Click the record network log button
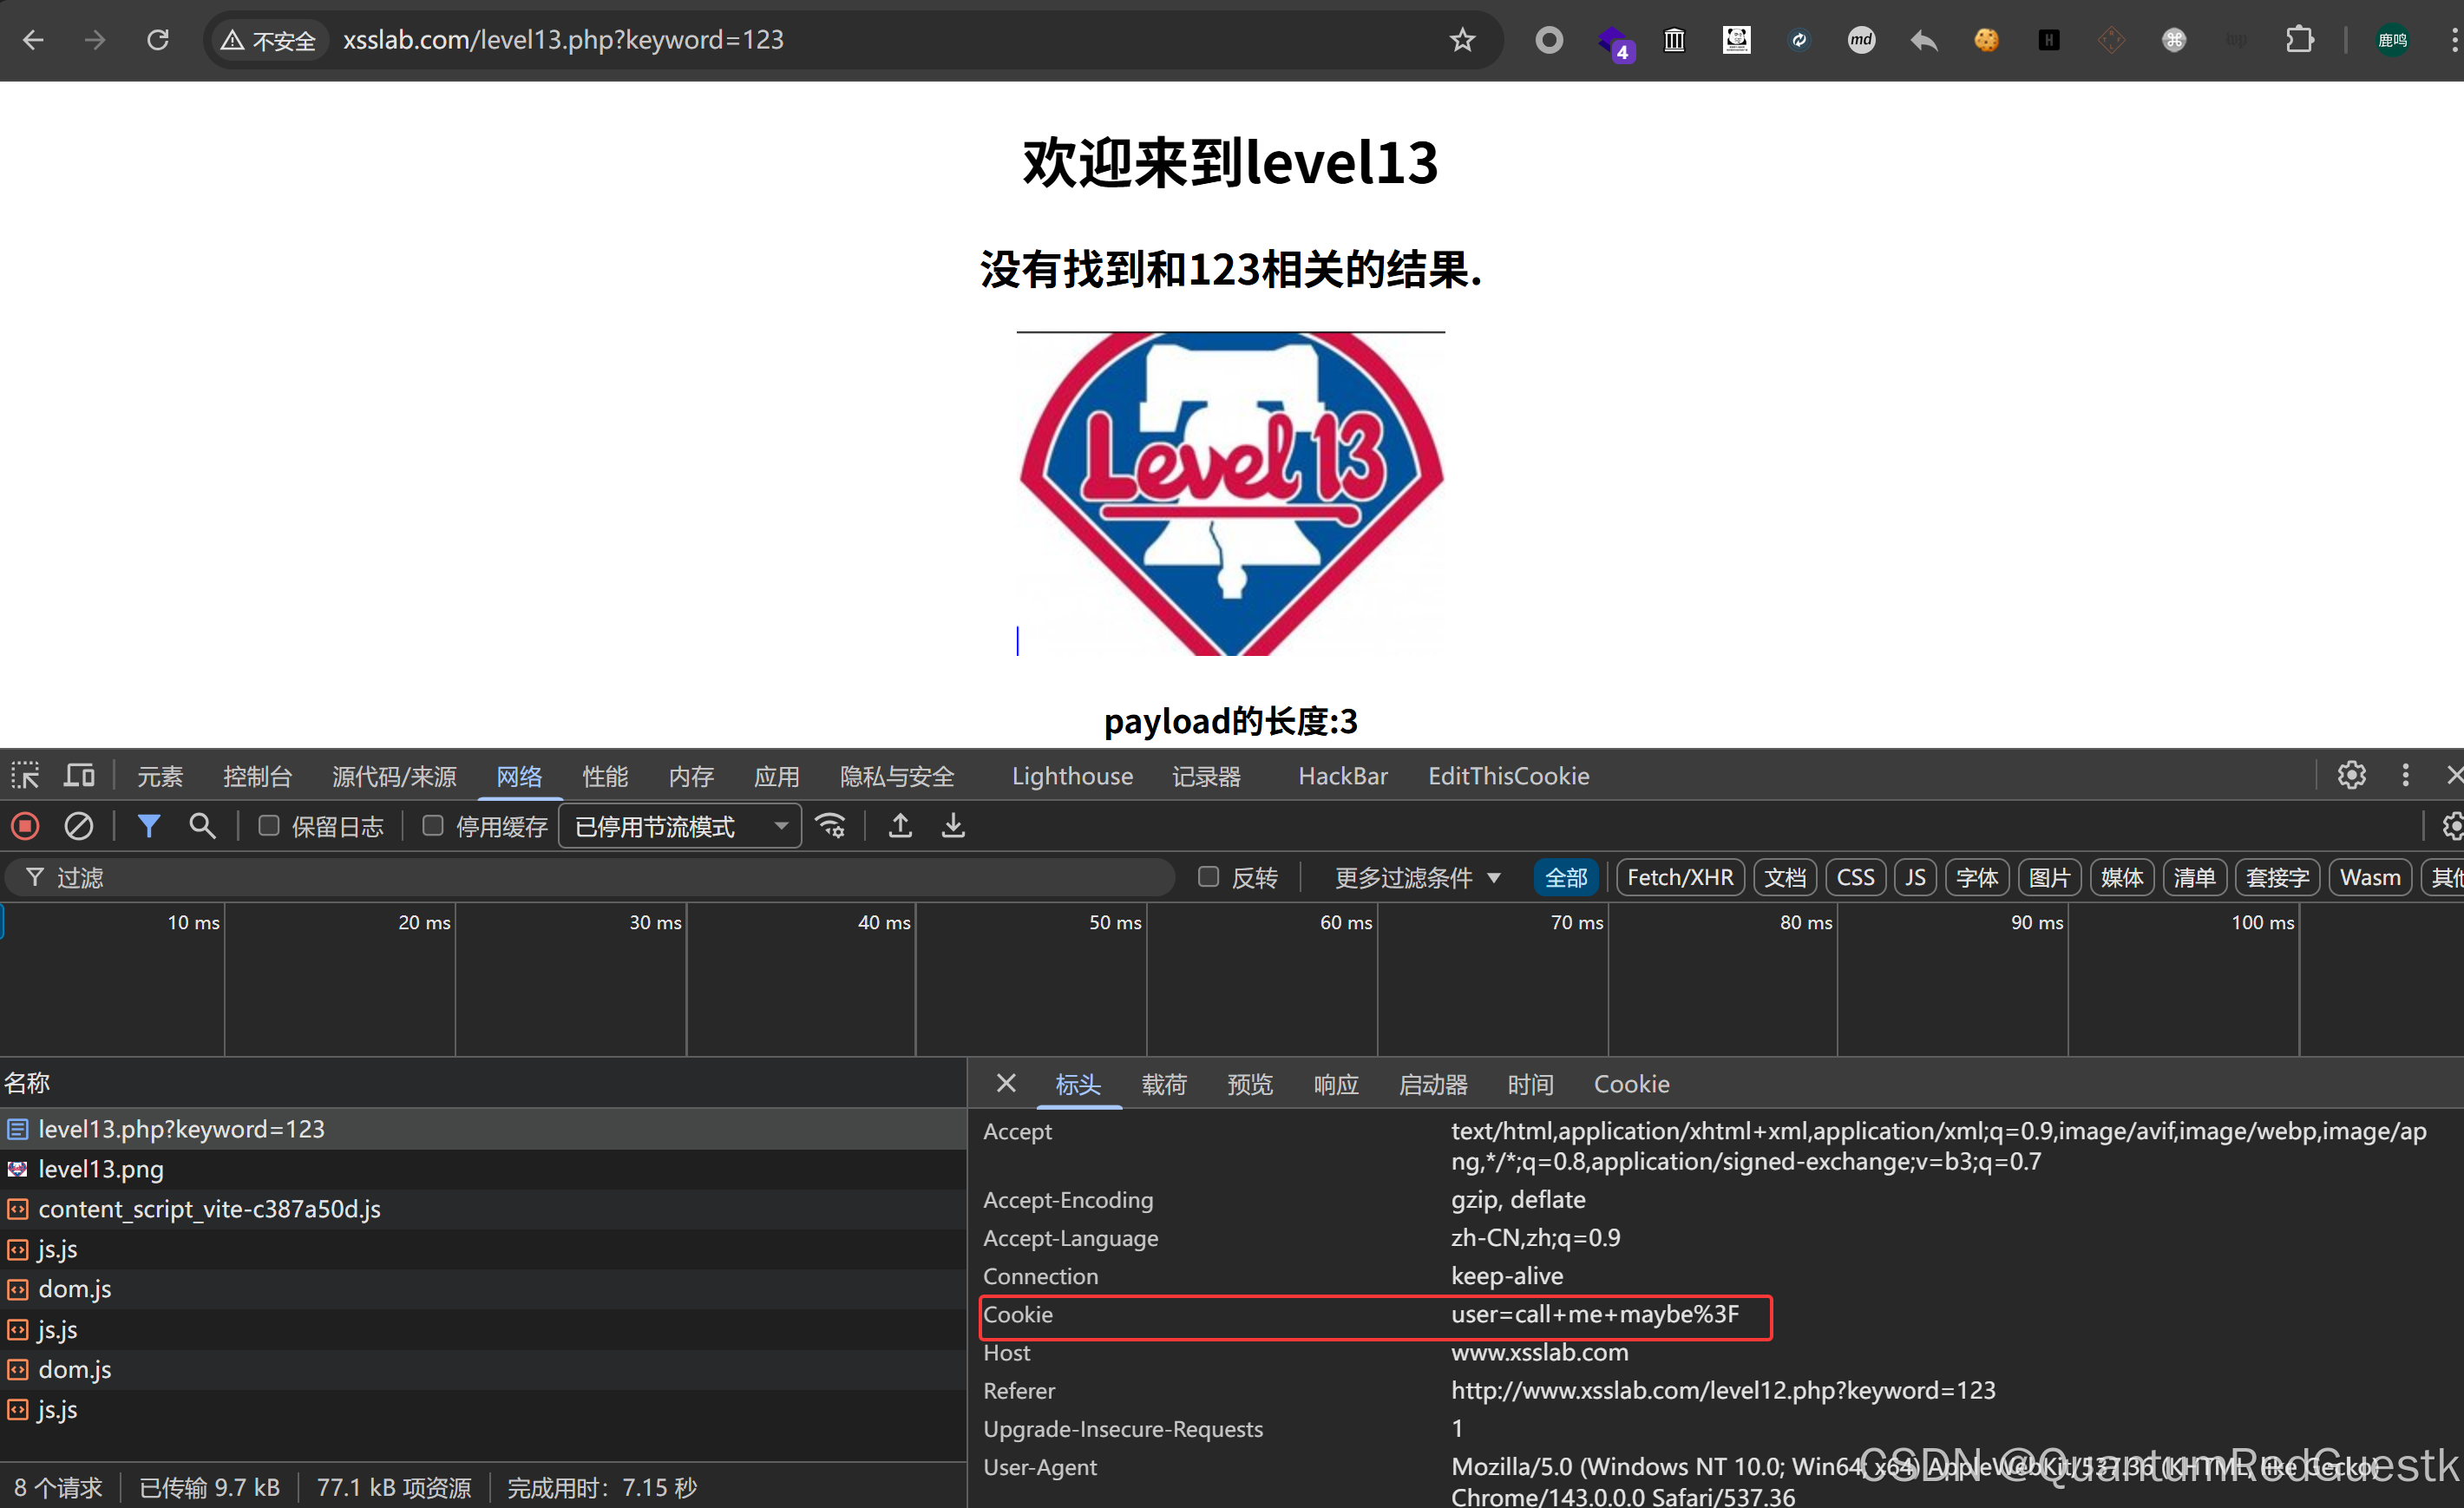 [26, 826]
